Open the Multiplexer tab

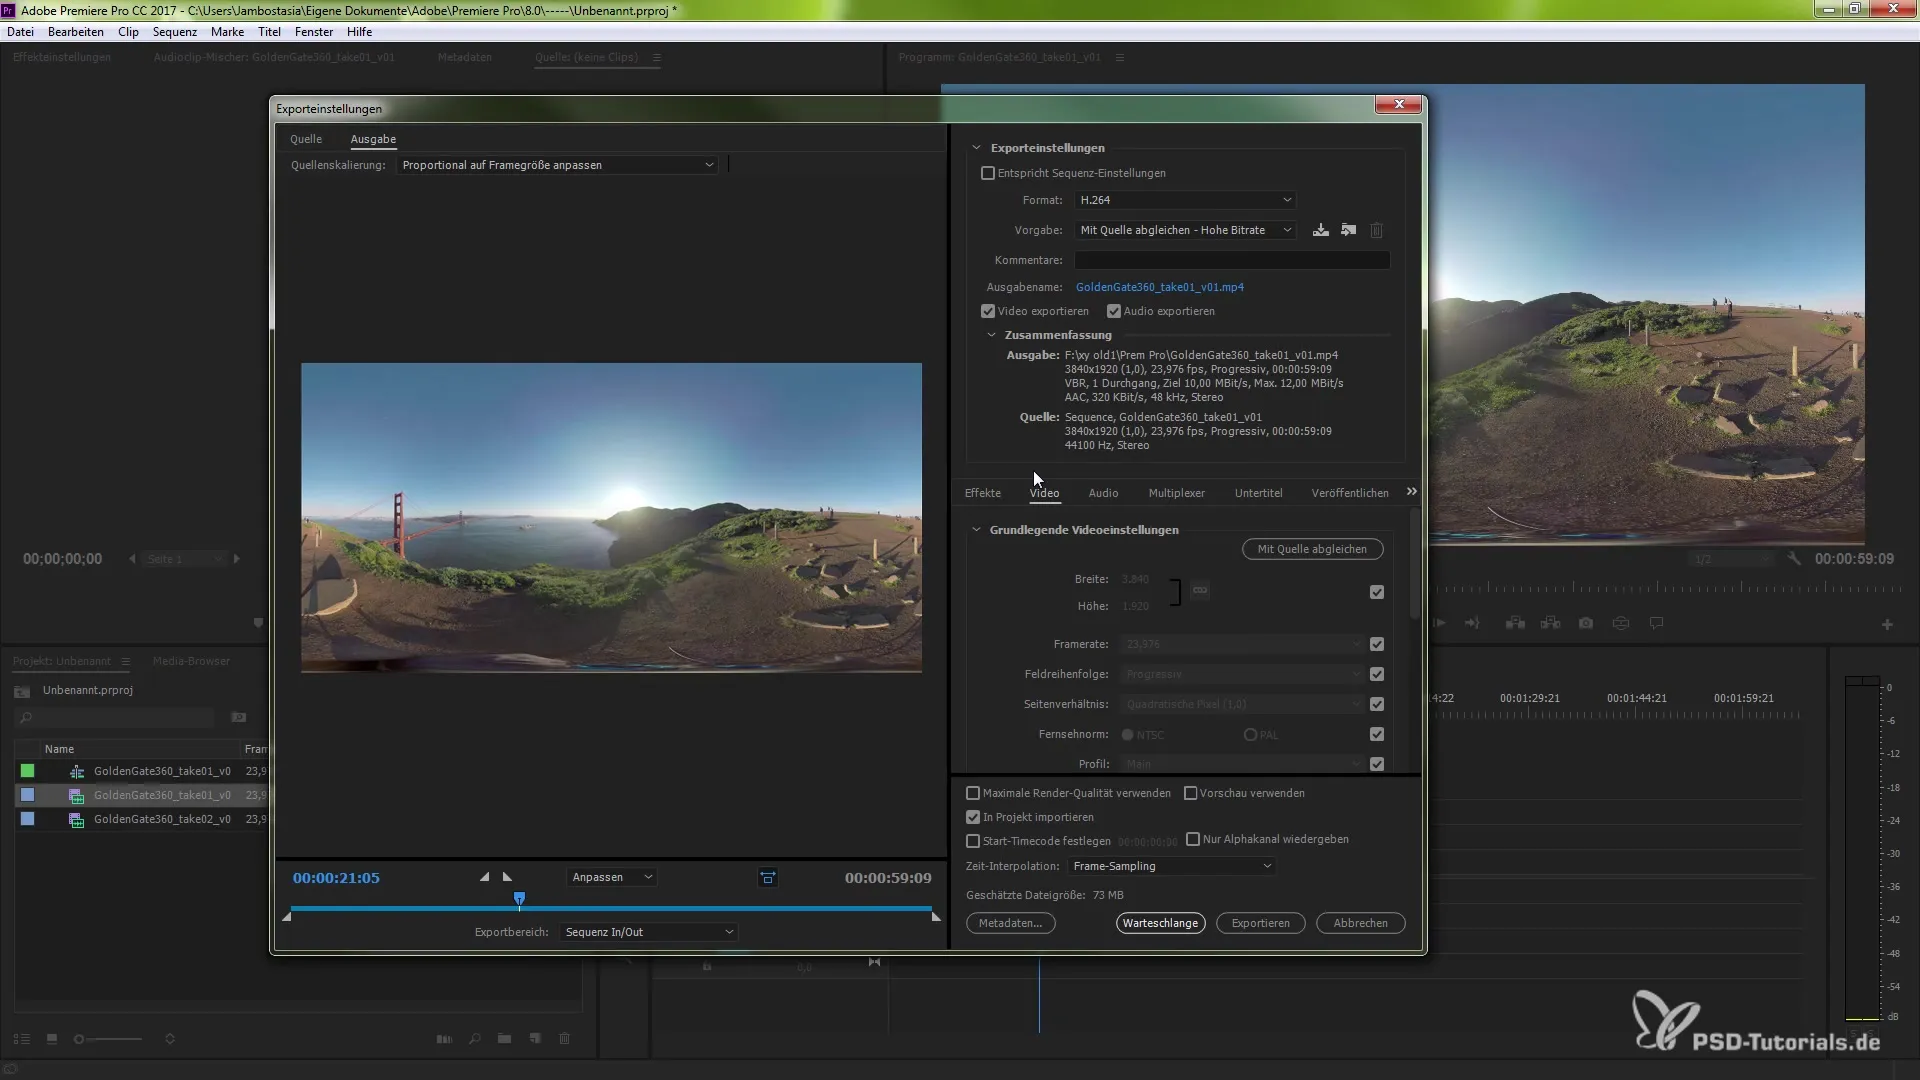[1176, 493]
